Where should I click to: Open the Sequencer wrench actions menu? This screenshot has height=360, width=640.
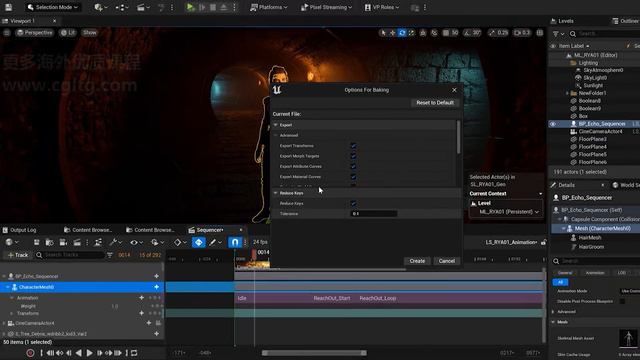coord(116,242)
